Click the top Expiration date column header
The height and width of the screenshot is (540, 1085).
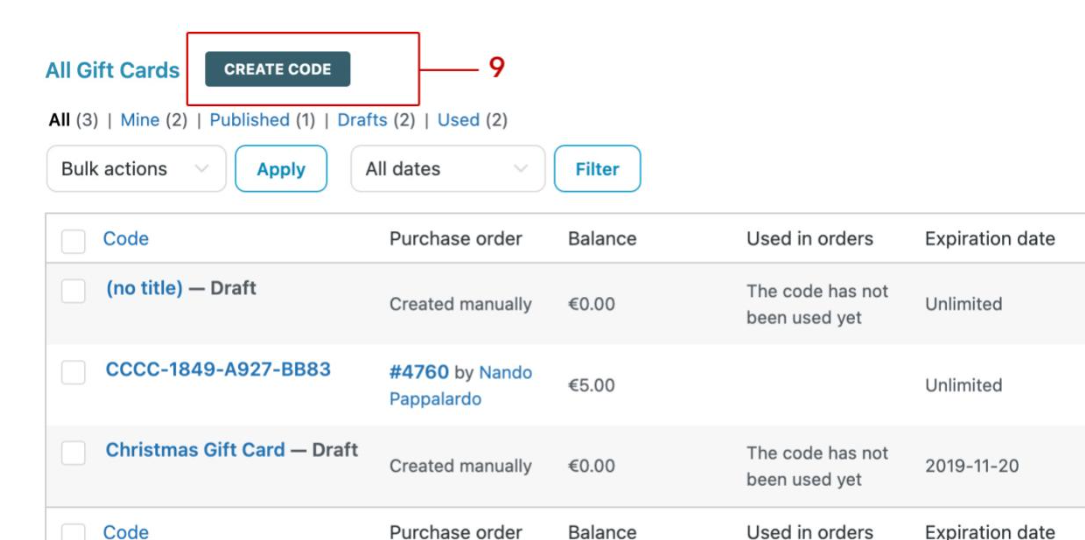(990, 239)
